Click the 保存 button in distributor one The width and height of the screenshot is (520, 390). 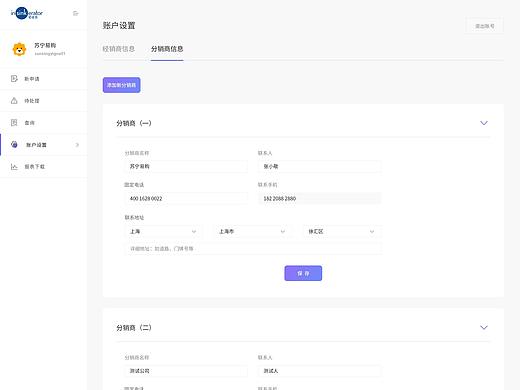(x=303, y=273)
